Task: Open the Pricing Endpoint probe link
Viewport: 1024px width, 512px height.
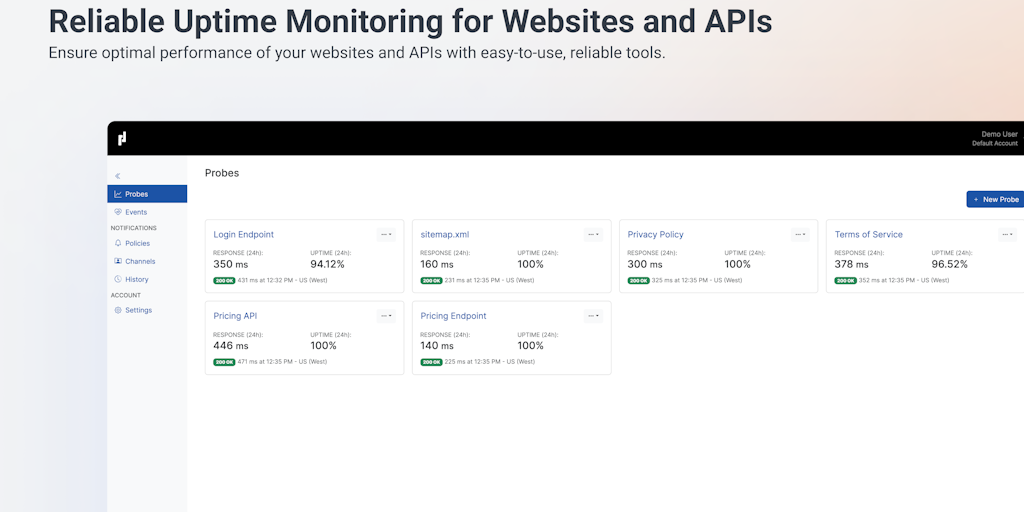Action: coord(453,316)
